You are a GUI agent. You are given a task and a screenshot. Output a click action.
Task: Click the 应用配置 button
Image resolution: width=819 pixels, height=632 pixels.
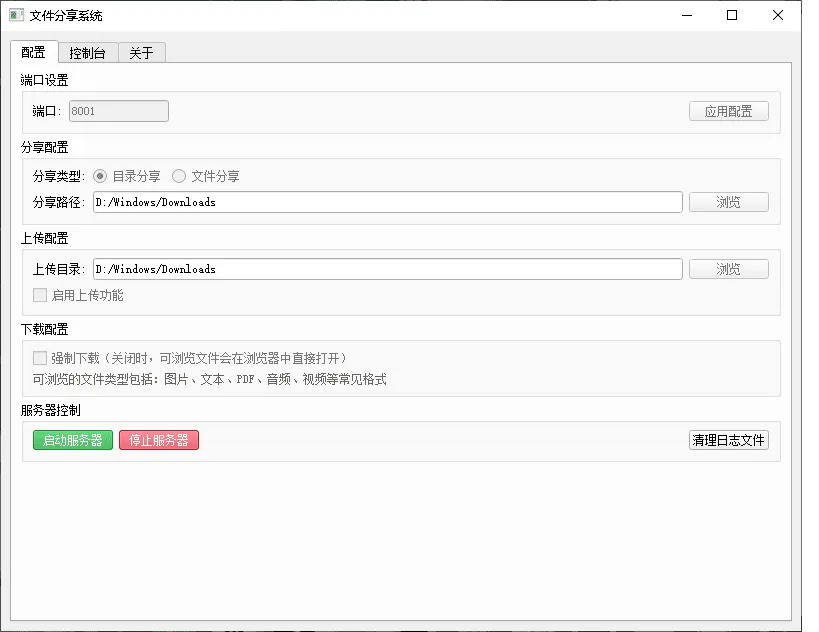[728, 110]
